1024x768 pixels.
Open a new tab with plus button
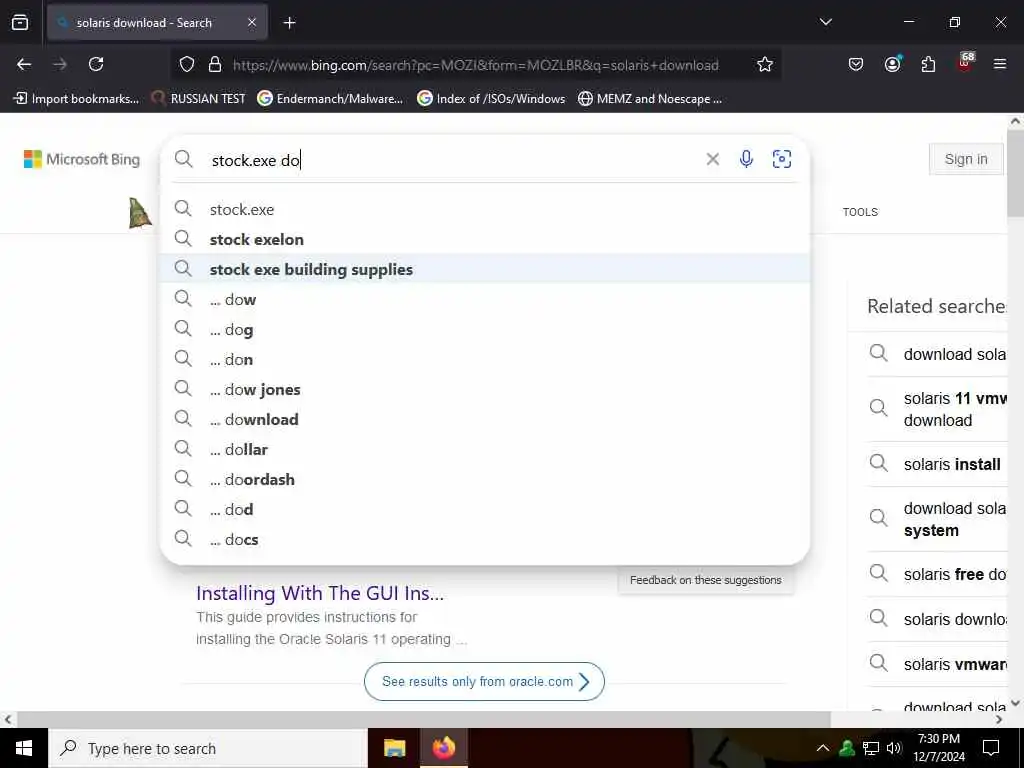[x=289, y=23]
